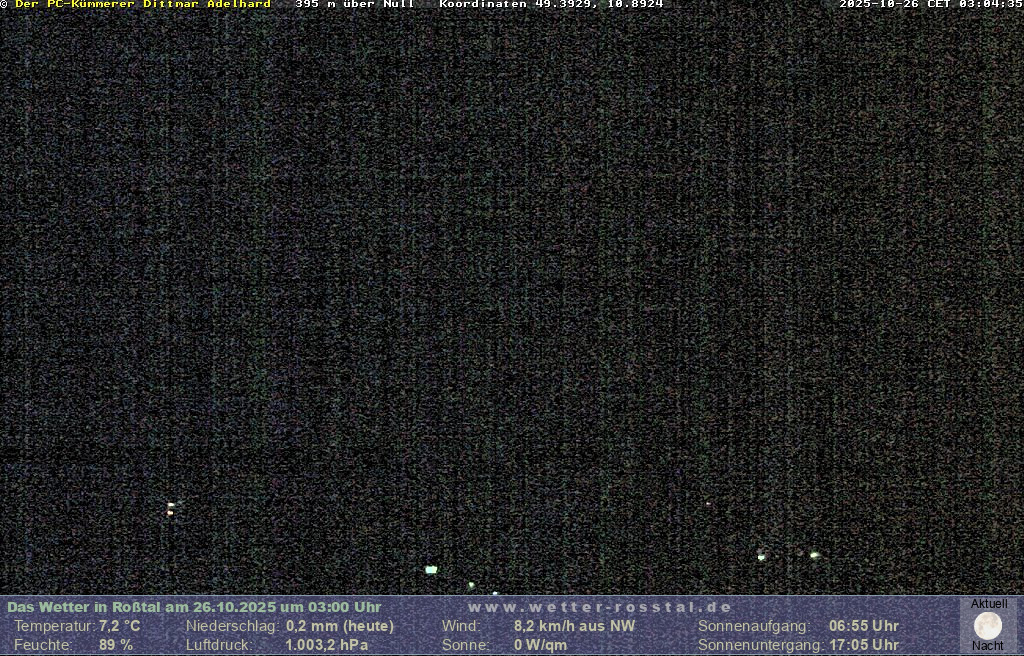Click the wind reading 8,2 km/h aus NW
The height and width of the screenshot is (656, 1024).
pos(574,626)
